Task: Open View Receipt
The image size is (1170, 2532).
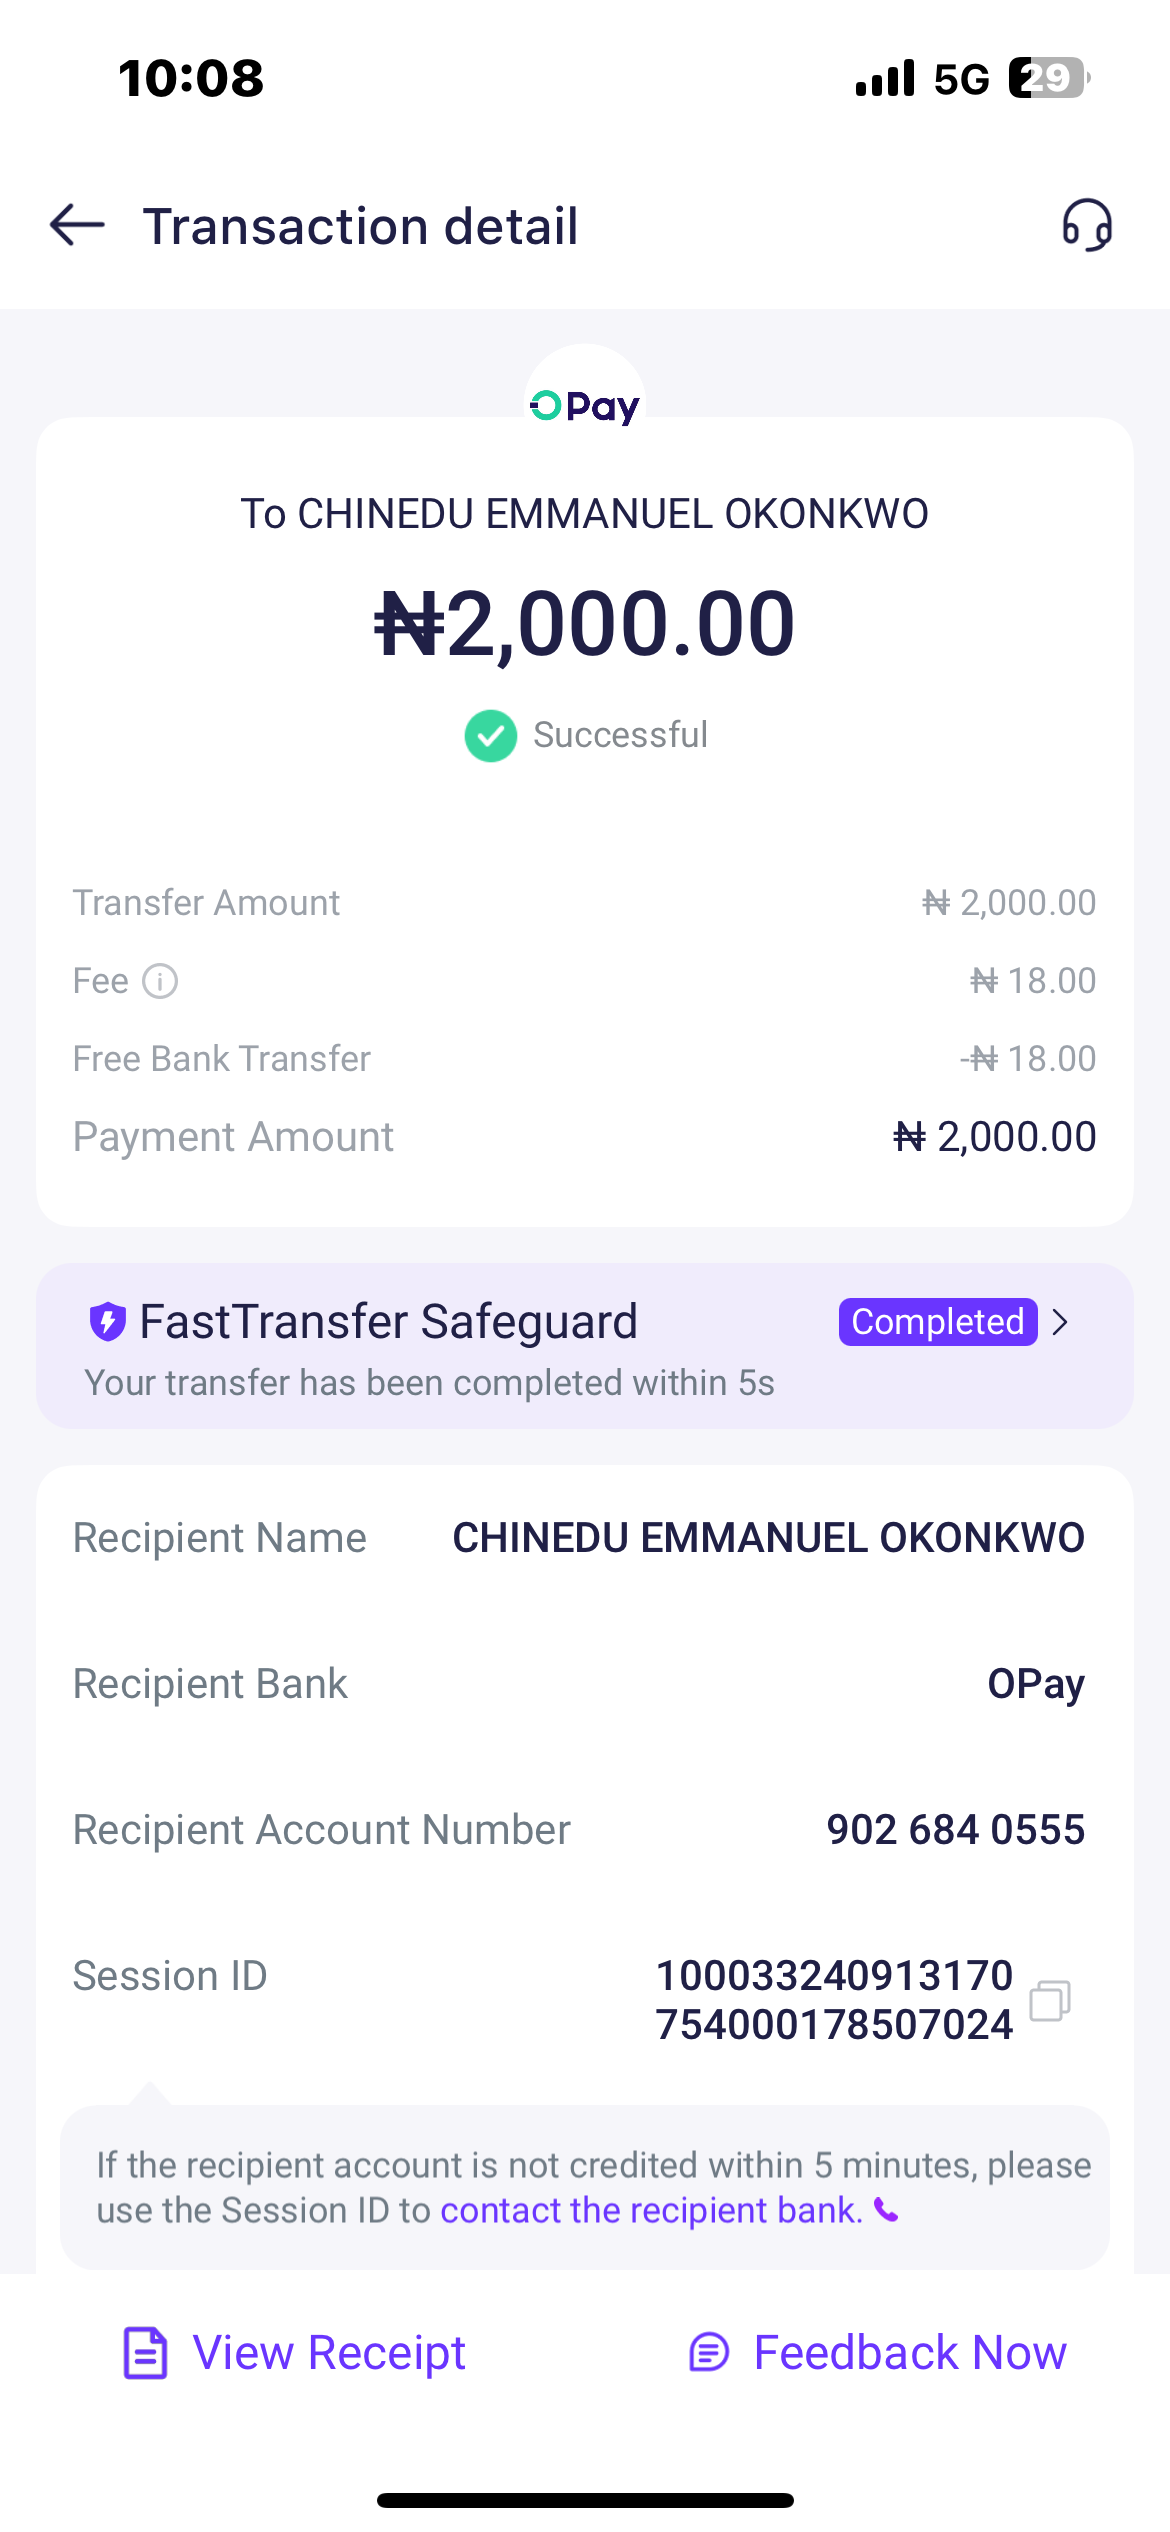Action: 329,2353
